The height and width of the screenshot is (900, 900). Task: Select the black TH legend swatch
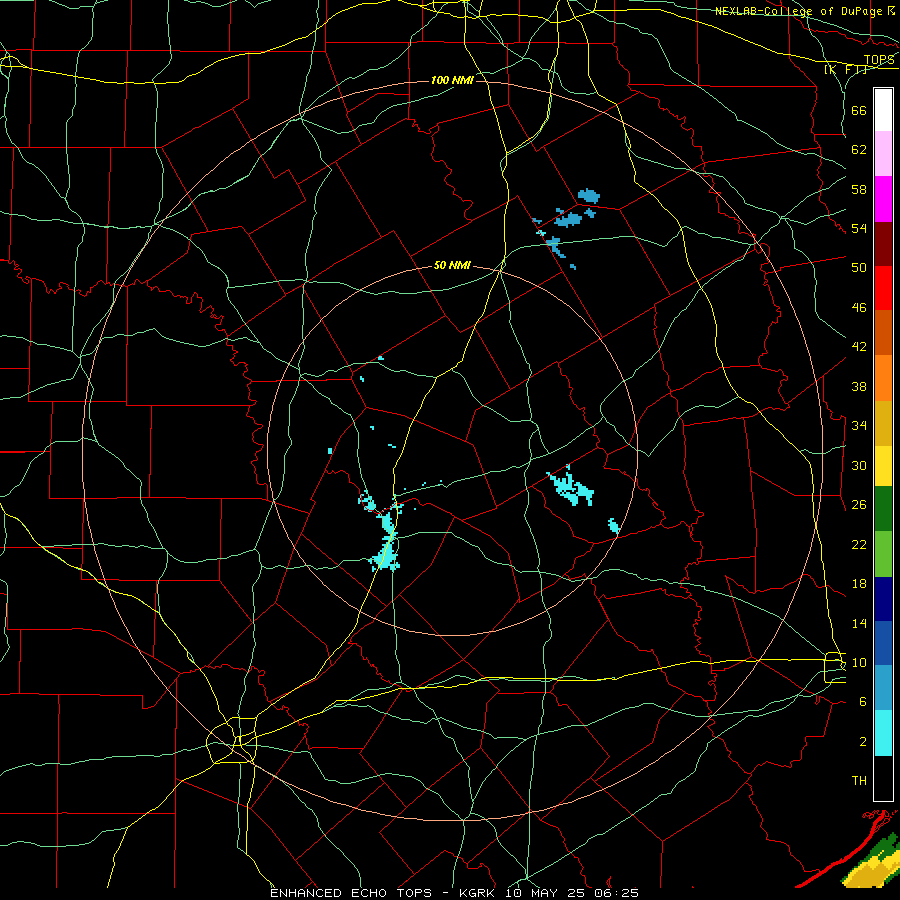click(883, 778)
